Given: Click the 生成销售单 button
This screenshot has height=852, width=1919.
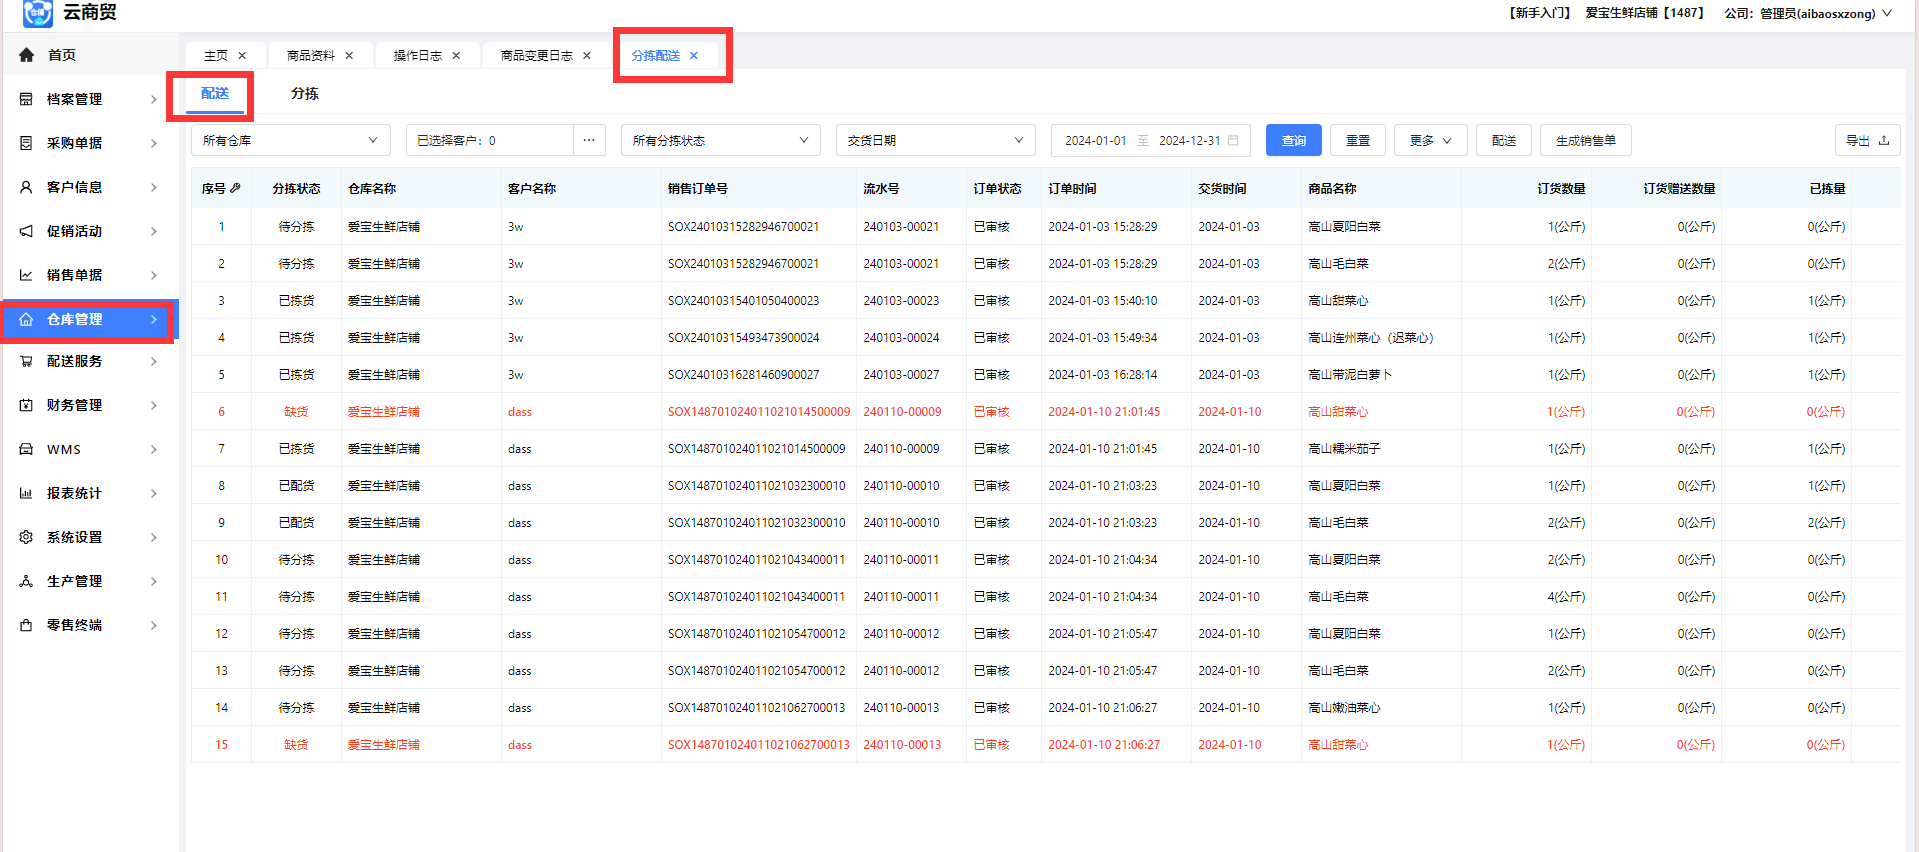Looking at the screenshot, I should [x=1585, y=141].
